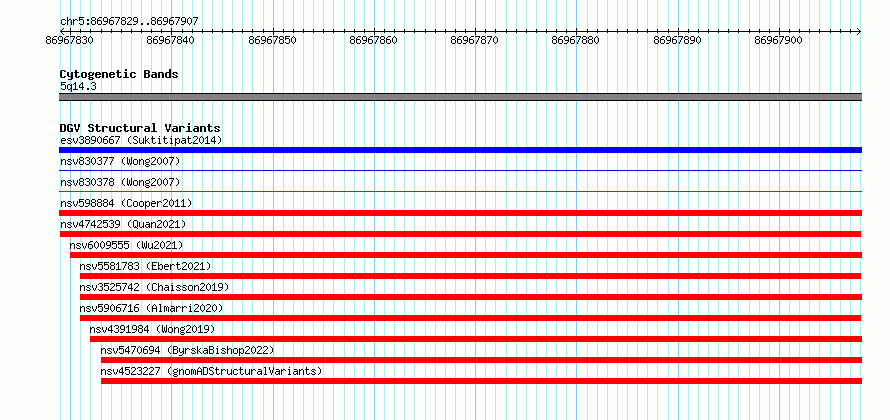Open nsv5581783 (Ebert2021) variant label
This screenshot has width=890, height=420.
pyautogui.click(x=145, y=266)
